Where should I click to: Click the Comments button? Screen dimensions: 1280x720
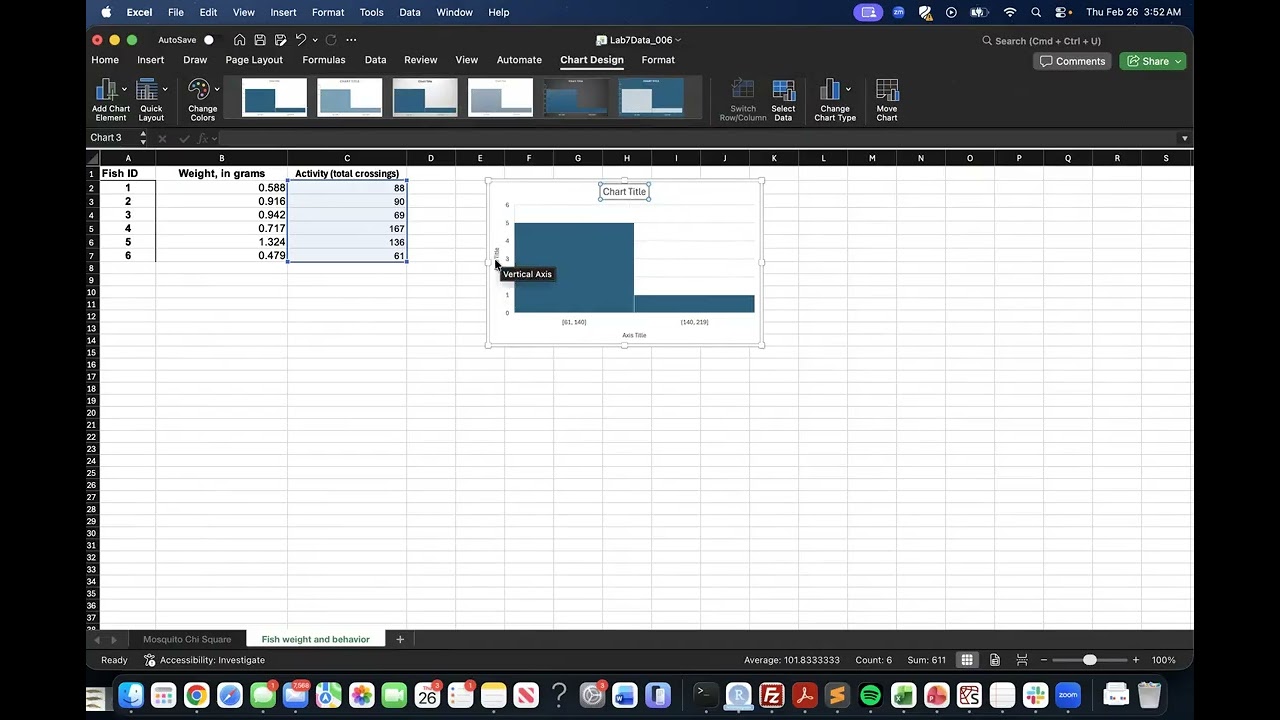[1072, 61]
